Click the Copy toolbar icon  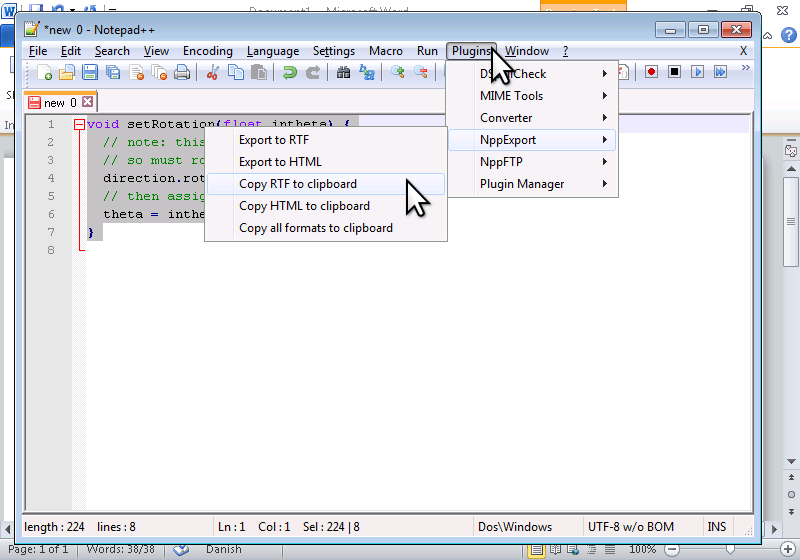pyautogui.click(x=236, y=72)
